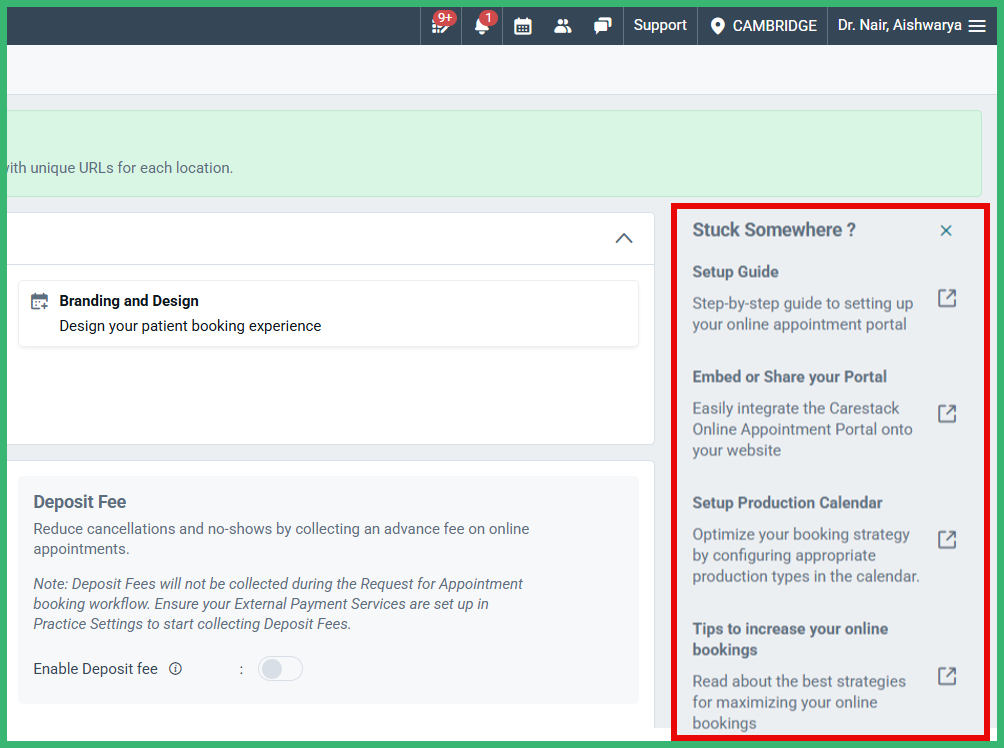Enable the Deposit fee toggle
This screenshot has height=748, width=1004.
point(280,669)
